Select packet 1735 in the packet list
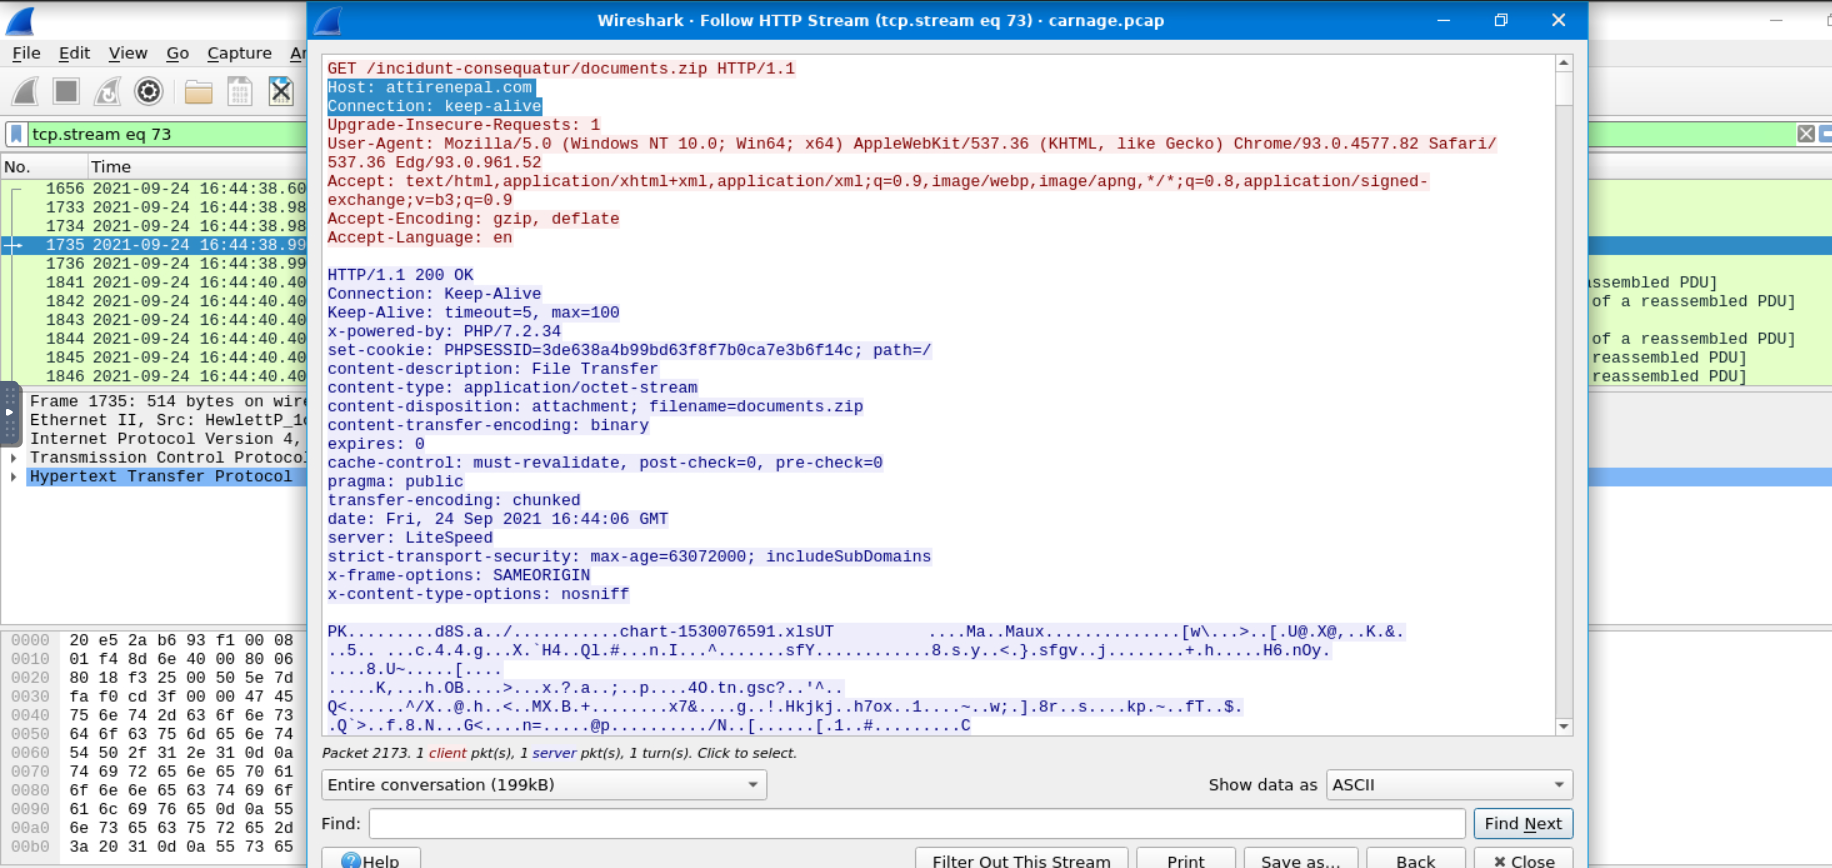Viewport: 1832px width, 868px height. (x=155, y=245)
